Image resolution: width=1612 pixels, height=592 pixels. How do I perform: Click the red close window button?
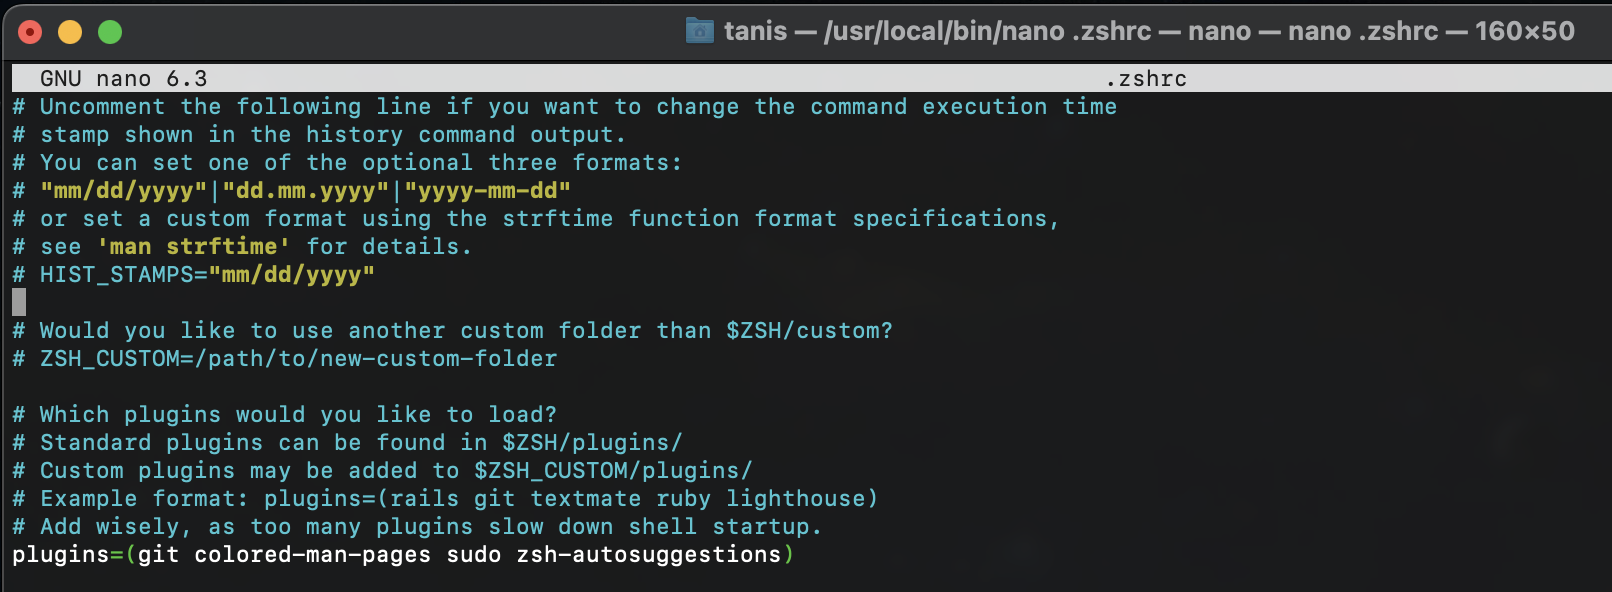(31, 31)
